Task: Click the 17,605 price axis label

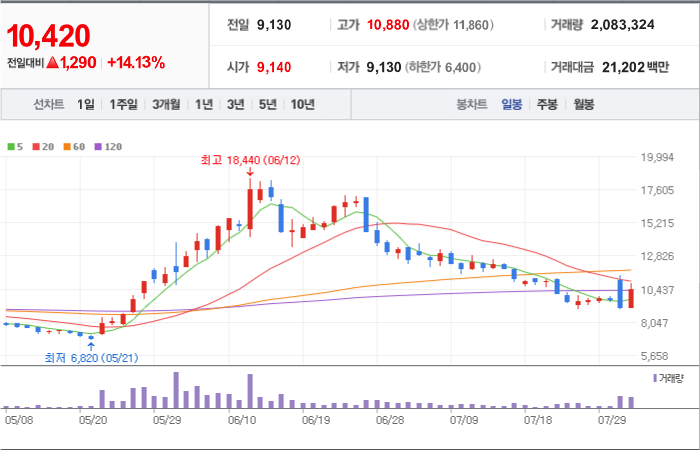Action: click(x=657, y=190)
